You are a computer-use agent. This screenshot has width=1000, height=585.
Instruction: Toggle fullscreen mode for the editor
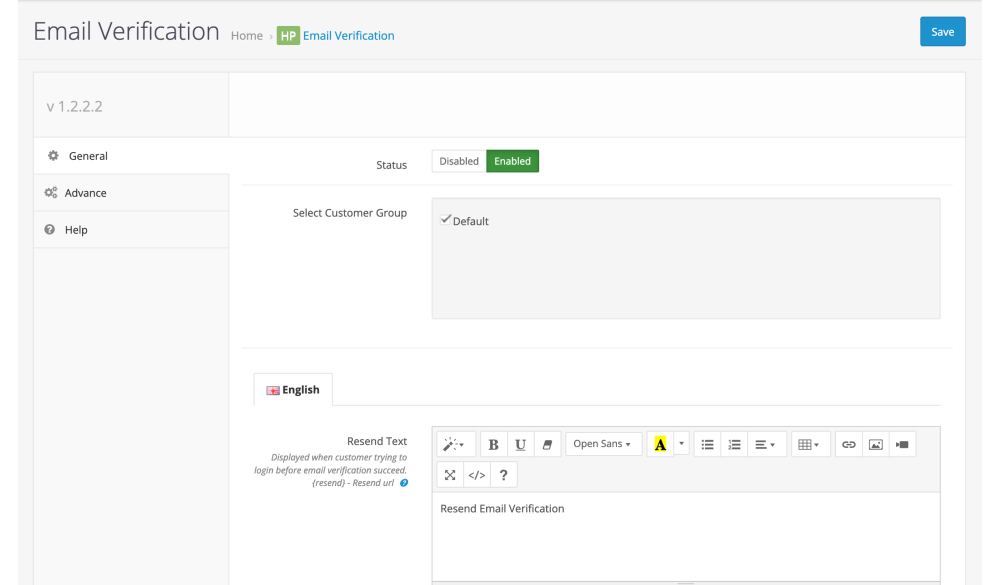tap(450, 475)
